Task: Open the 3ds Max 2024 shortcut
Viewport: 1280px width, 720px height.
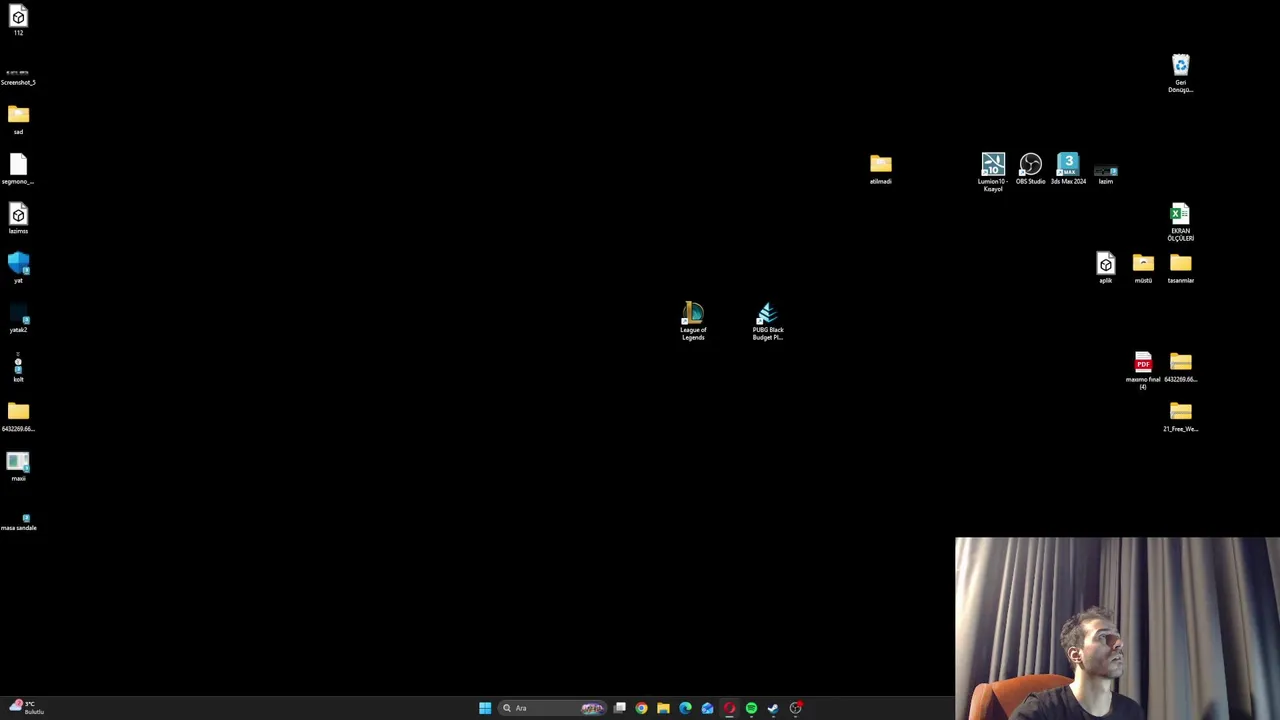Action: 1068,169
